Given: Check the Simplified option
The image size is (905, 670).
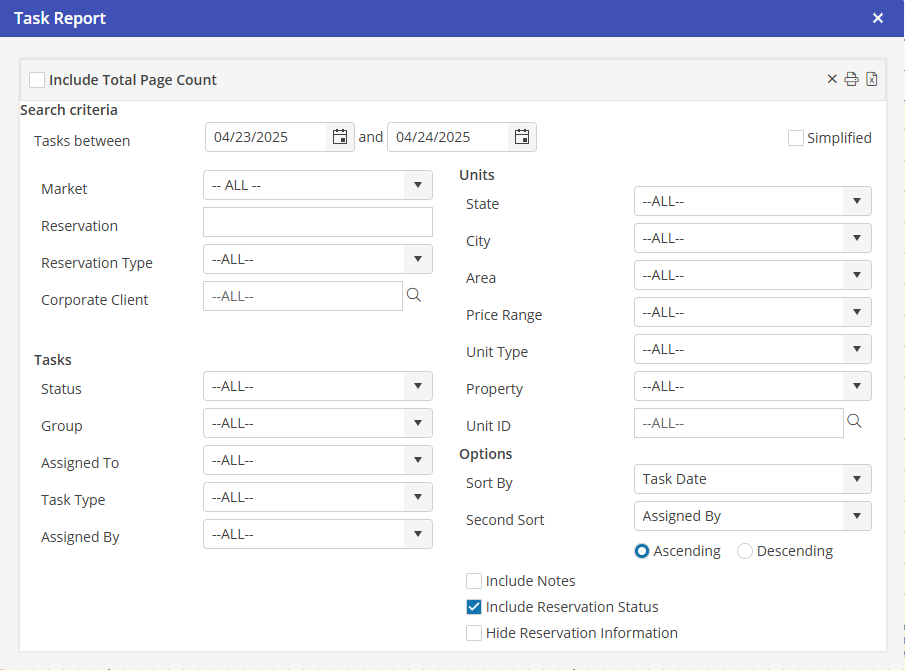Looking at the screenshot, I should point(796,138).
